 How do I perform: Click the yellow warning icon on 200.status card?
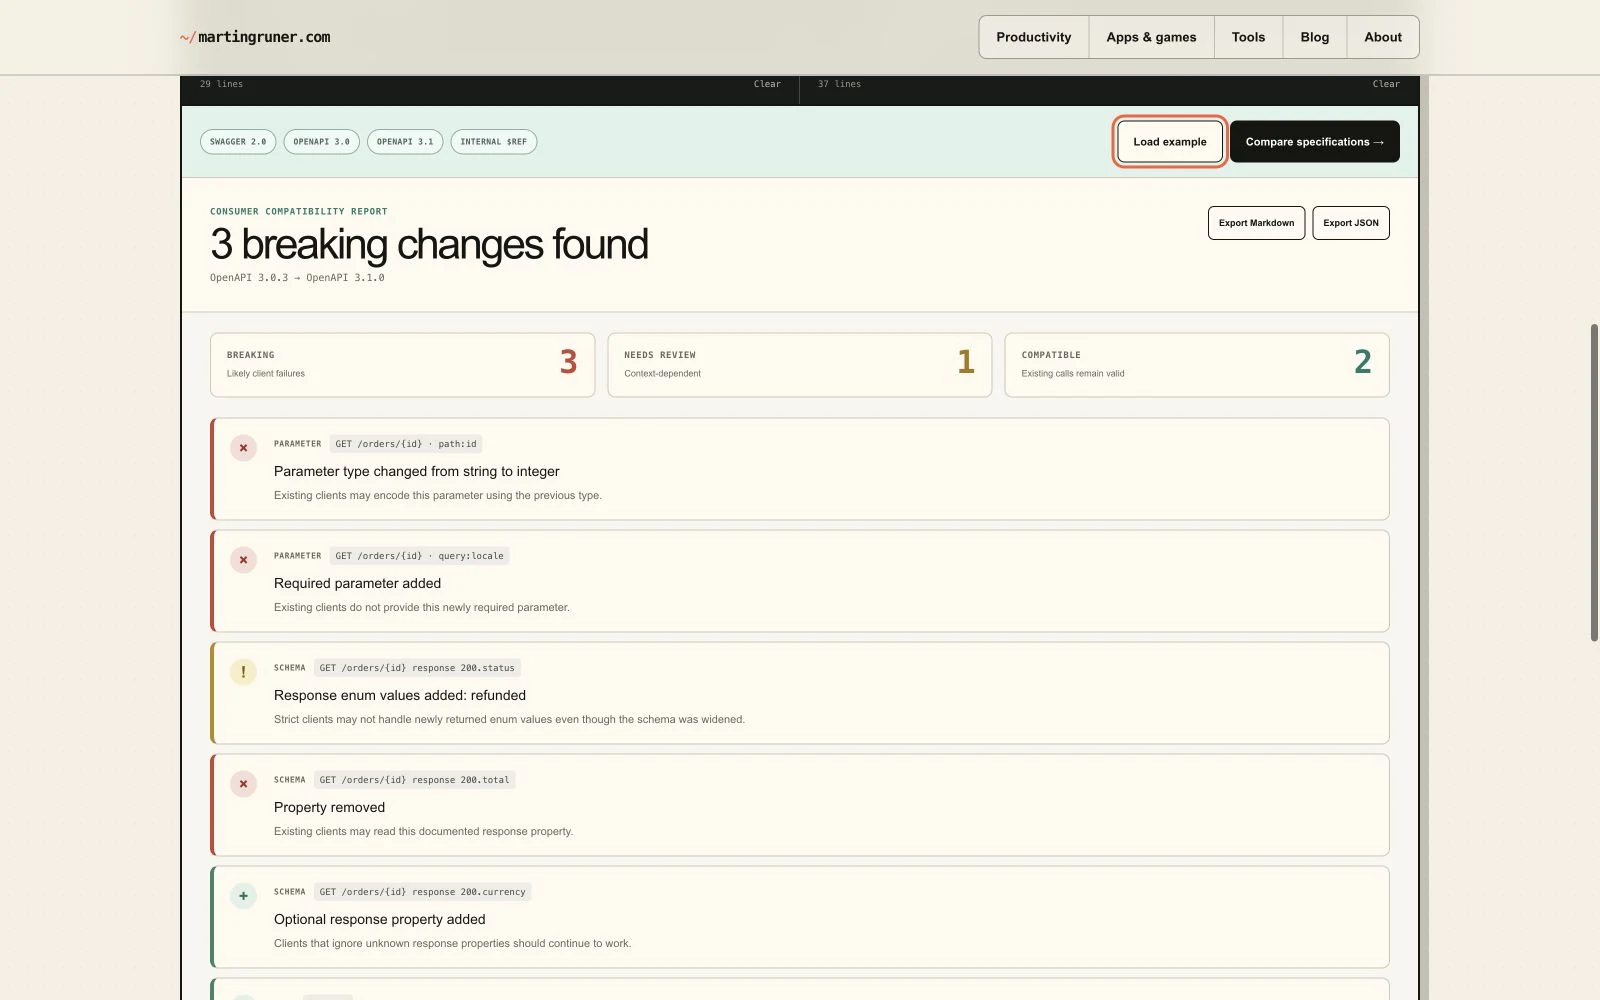243,672
